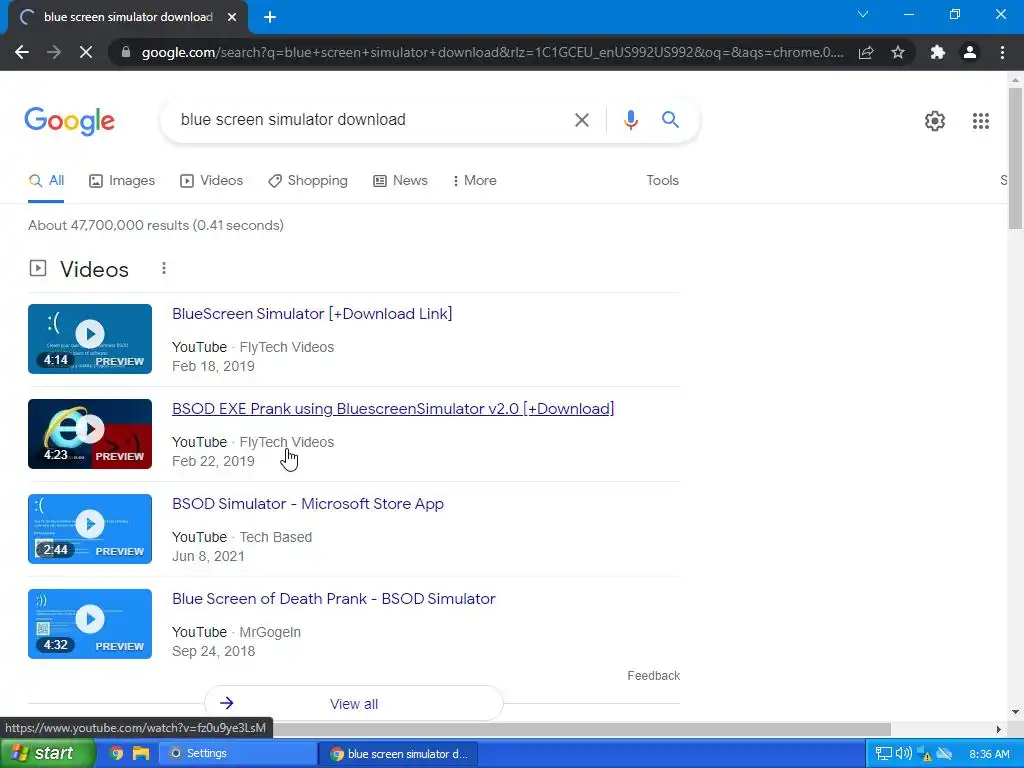Open the Videos section three-dot options
The image size is (1024, 768).
[x=164, y=268]
